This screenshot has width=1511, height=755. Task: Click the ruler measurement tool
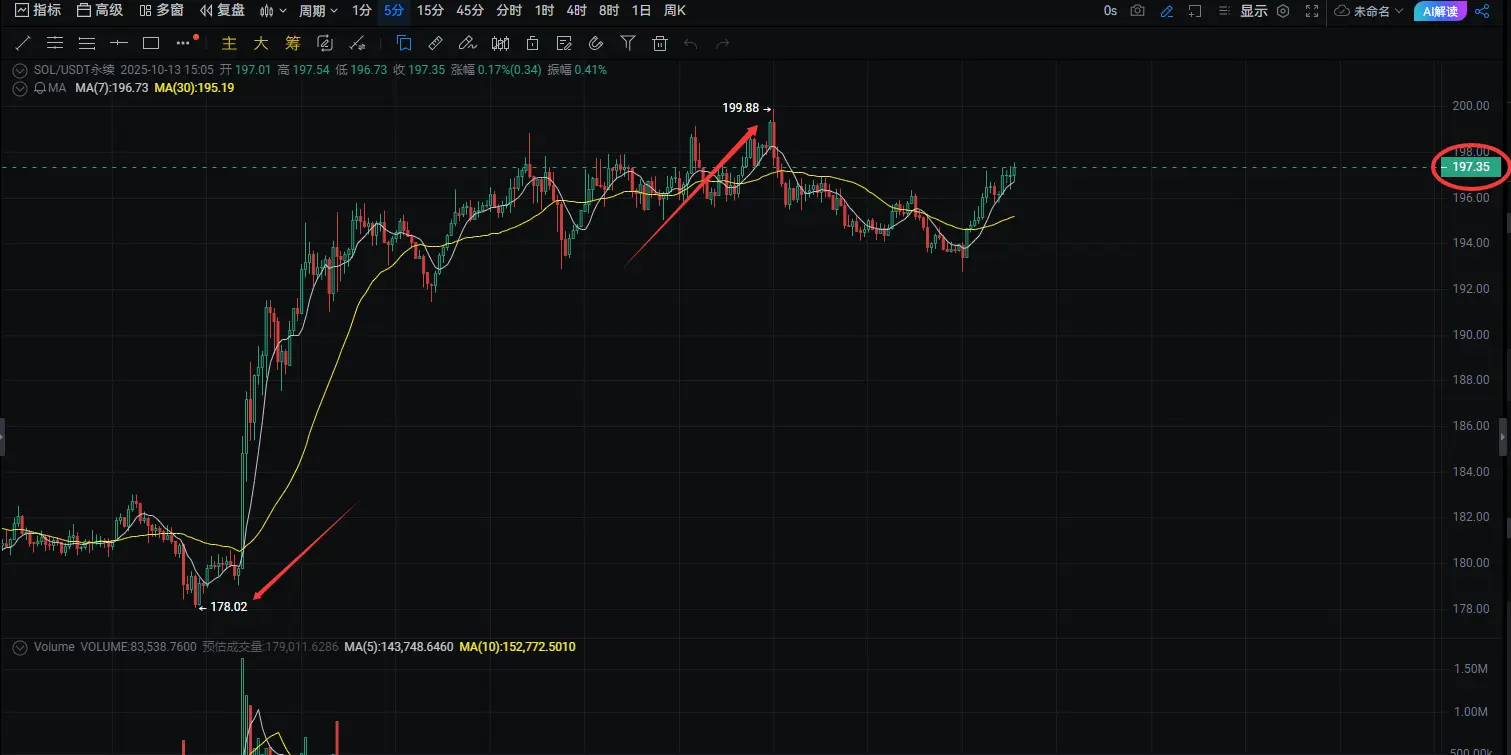[435, 43]
